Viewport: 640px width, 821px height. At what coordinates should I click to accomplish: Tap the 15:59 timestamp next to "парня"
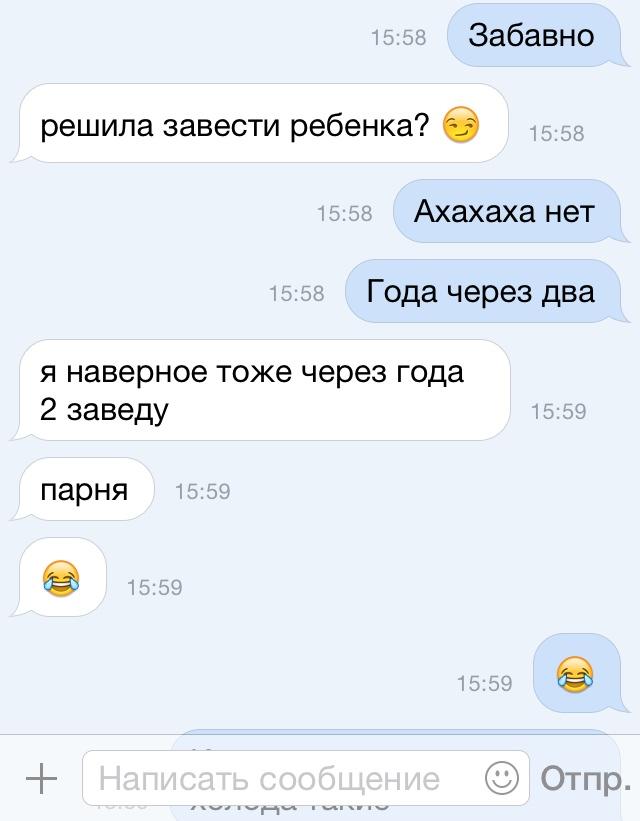203,492
